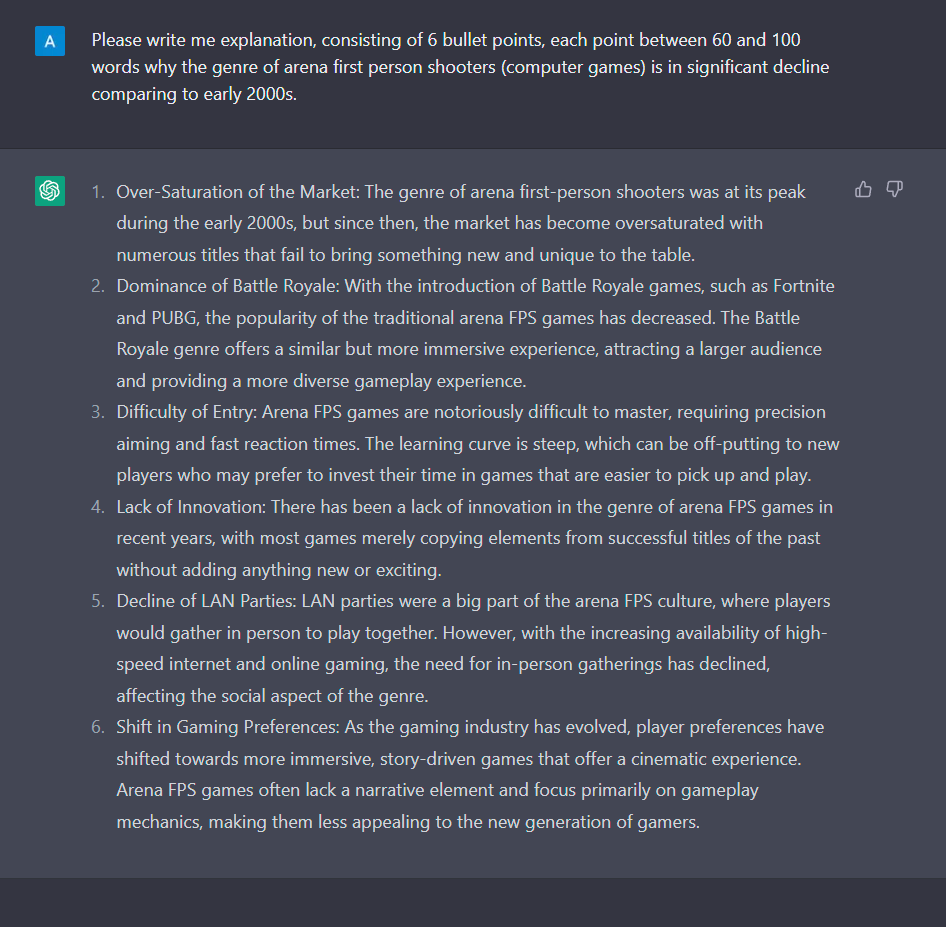Click the user's prompt about arena shooters

pyautogui.click(x=460, y=67)
